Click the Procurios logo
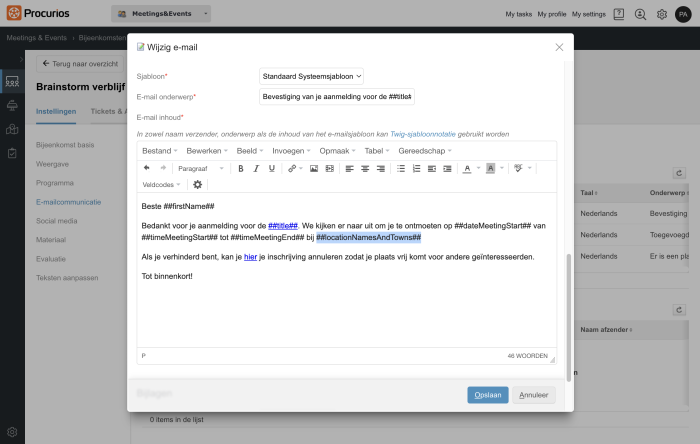The width and height of the screenshot is (700, 444). (38, 13)
